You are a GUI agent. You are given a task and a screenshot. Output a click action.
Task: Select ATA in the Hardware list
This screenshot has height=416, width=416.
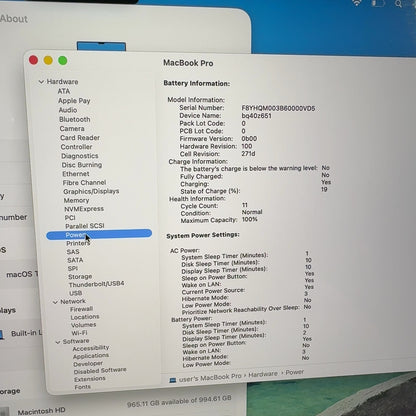pyautogui.click(x=64, y=91)
